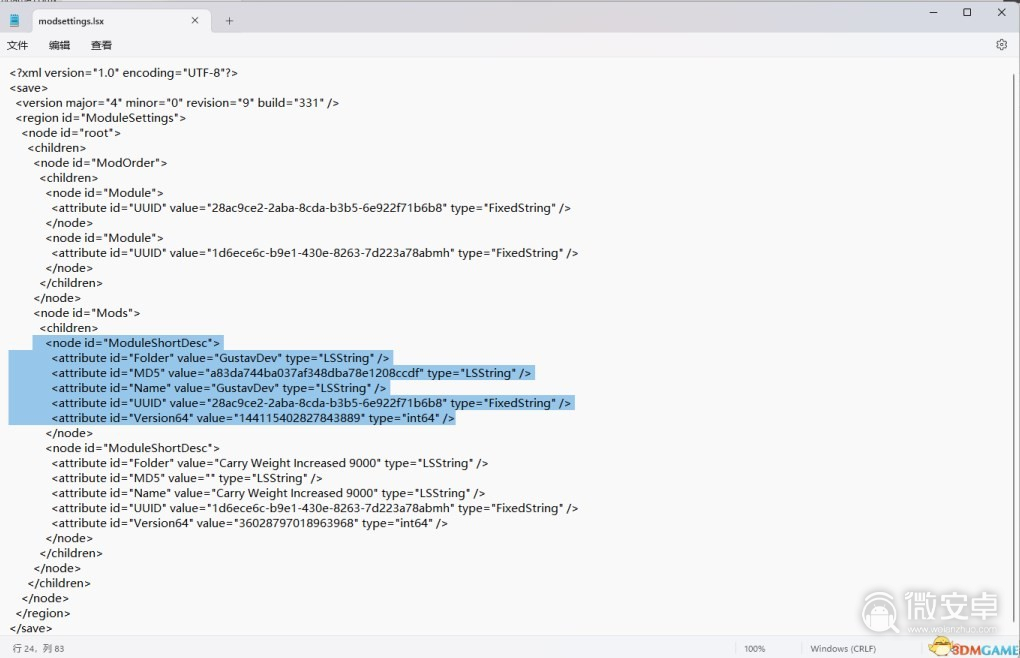
Task: Add a new tab with plus button
Action: pyautogui.click(x=229, y=20)
